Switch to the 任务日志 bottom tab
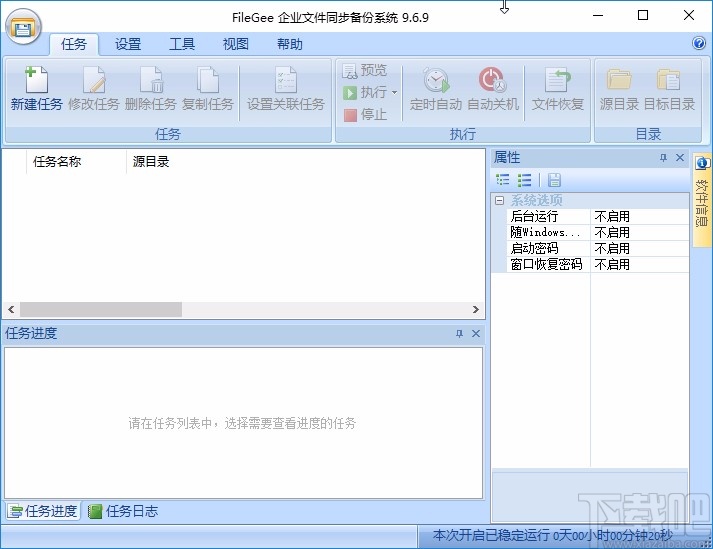 (x=123, y=511)
